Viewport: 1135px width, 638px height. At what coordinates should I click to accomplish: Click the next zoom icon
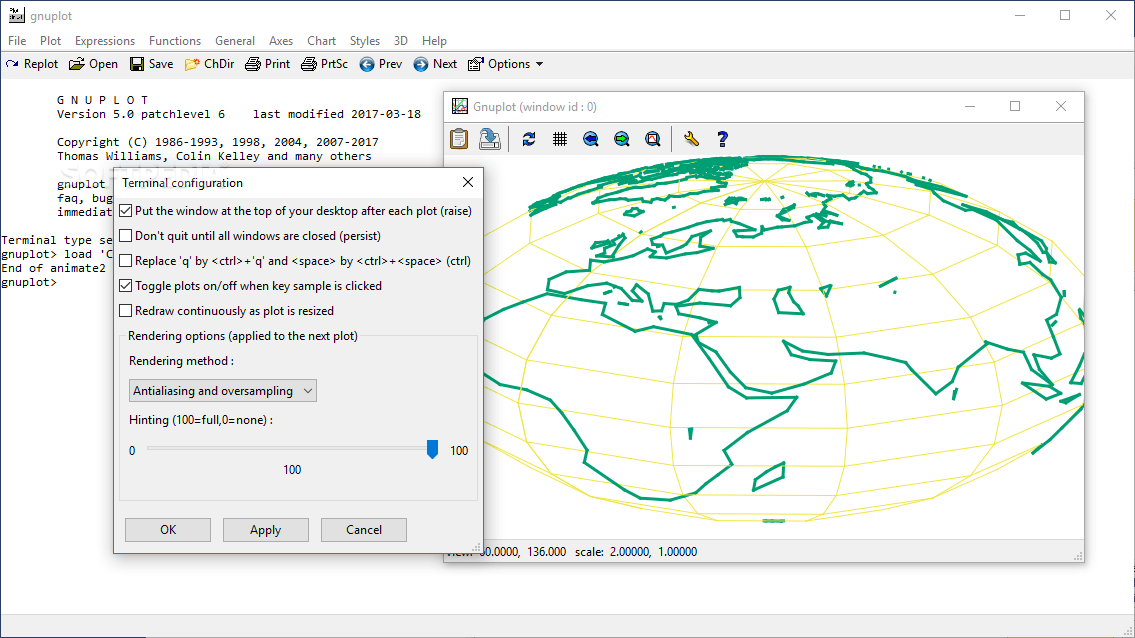(x=622, y=138)
